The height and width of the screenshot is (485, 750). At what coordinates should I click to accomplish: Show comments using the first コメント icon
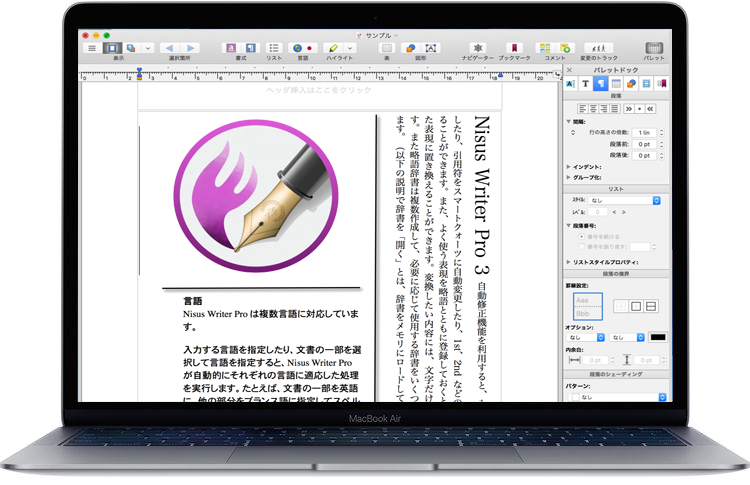point(545,48)
